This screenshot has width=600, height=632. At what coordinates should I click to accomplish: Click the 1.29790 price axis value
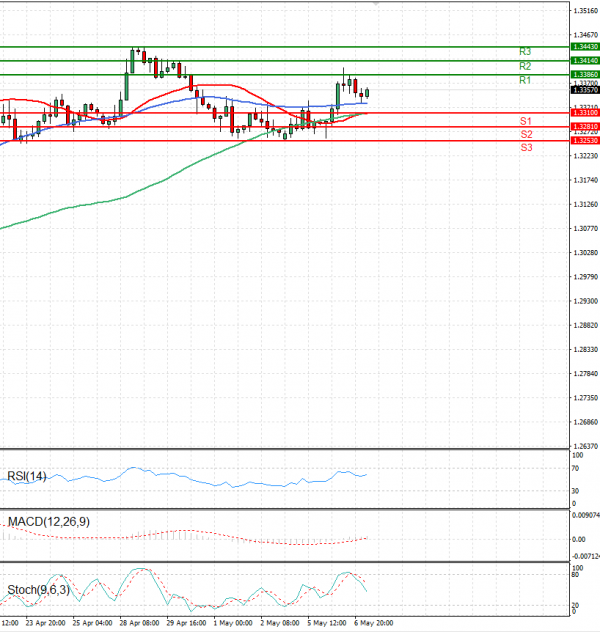pos(586,277)
